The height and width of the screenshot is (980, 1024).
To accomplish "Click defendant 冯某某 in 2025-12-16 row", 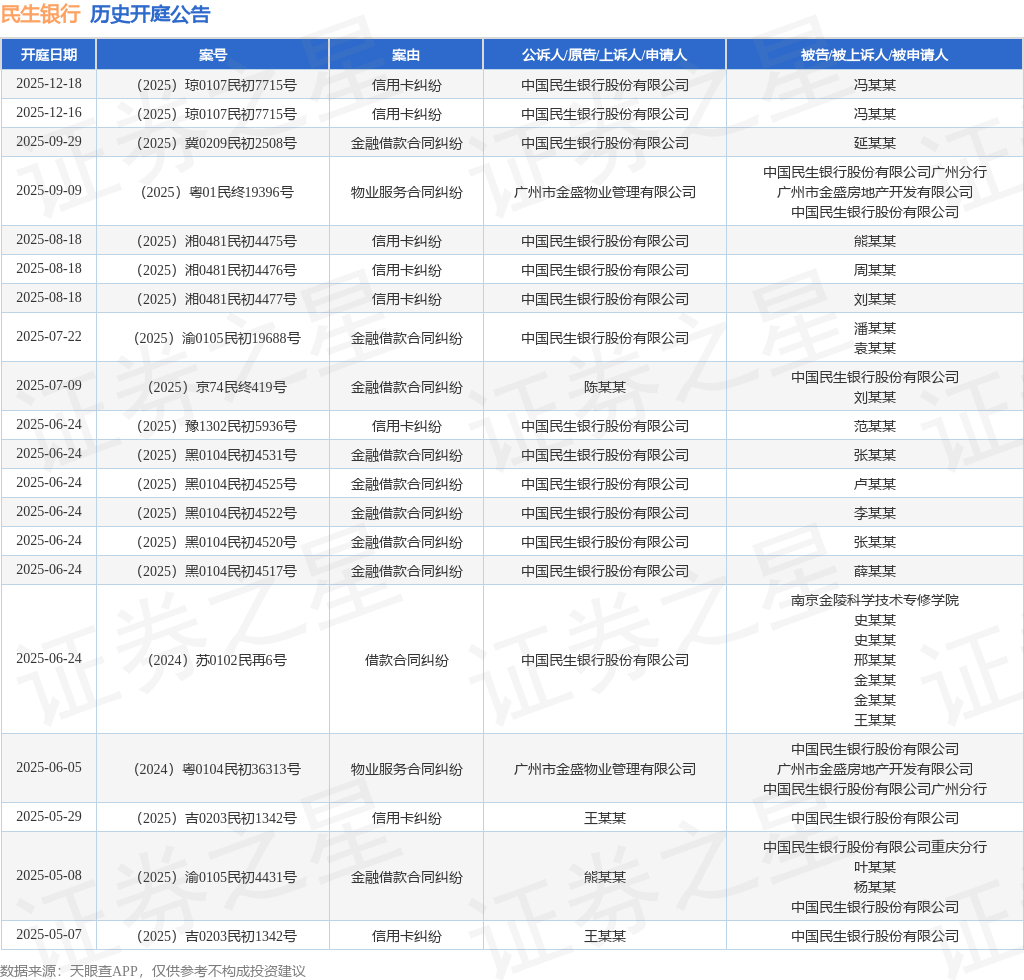I will 874,114.
